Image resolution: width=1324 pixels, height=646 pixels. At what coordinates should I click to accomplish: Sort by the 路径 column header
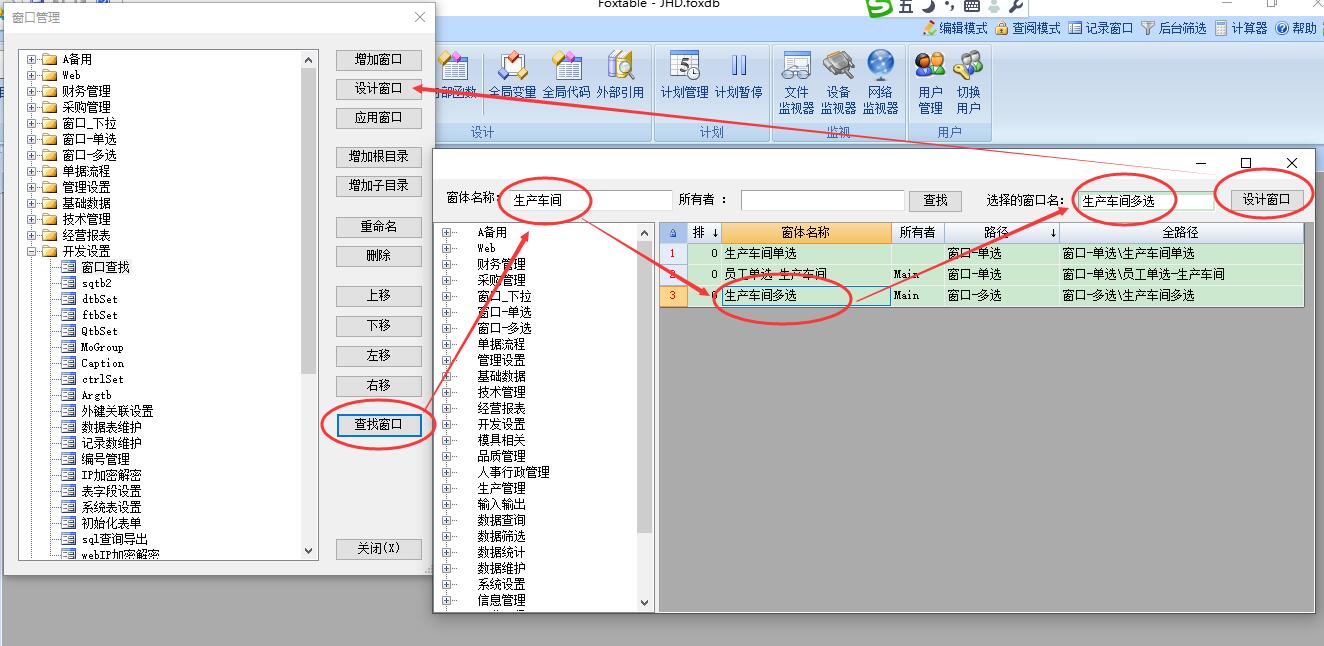pos(996,232)
